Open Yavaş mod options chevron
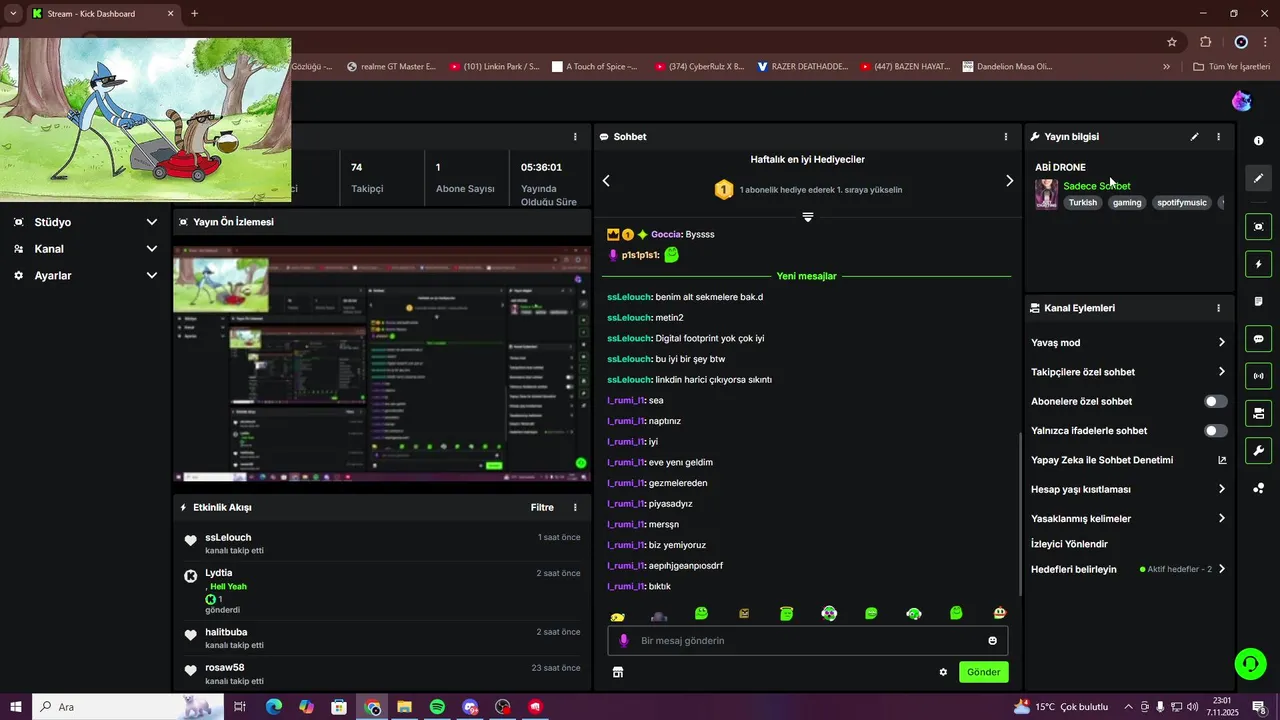The width and height of the screenshot is (1280, 720). click(x=1221, y=343)
